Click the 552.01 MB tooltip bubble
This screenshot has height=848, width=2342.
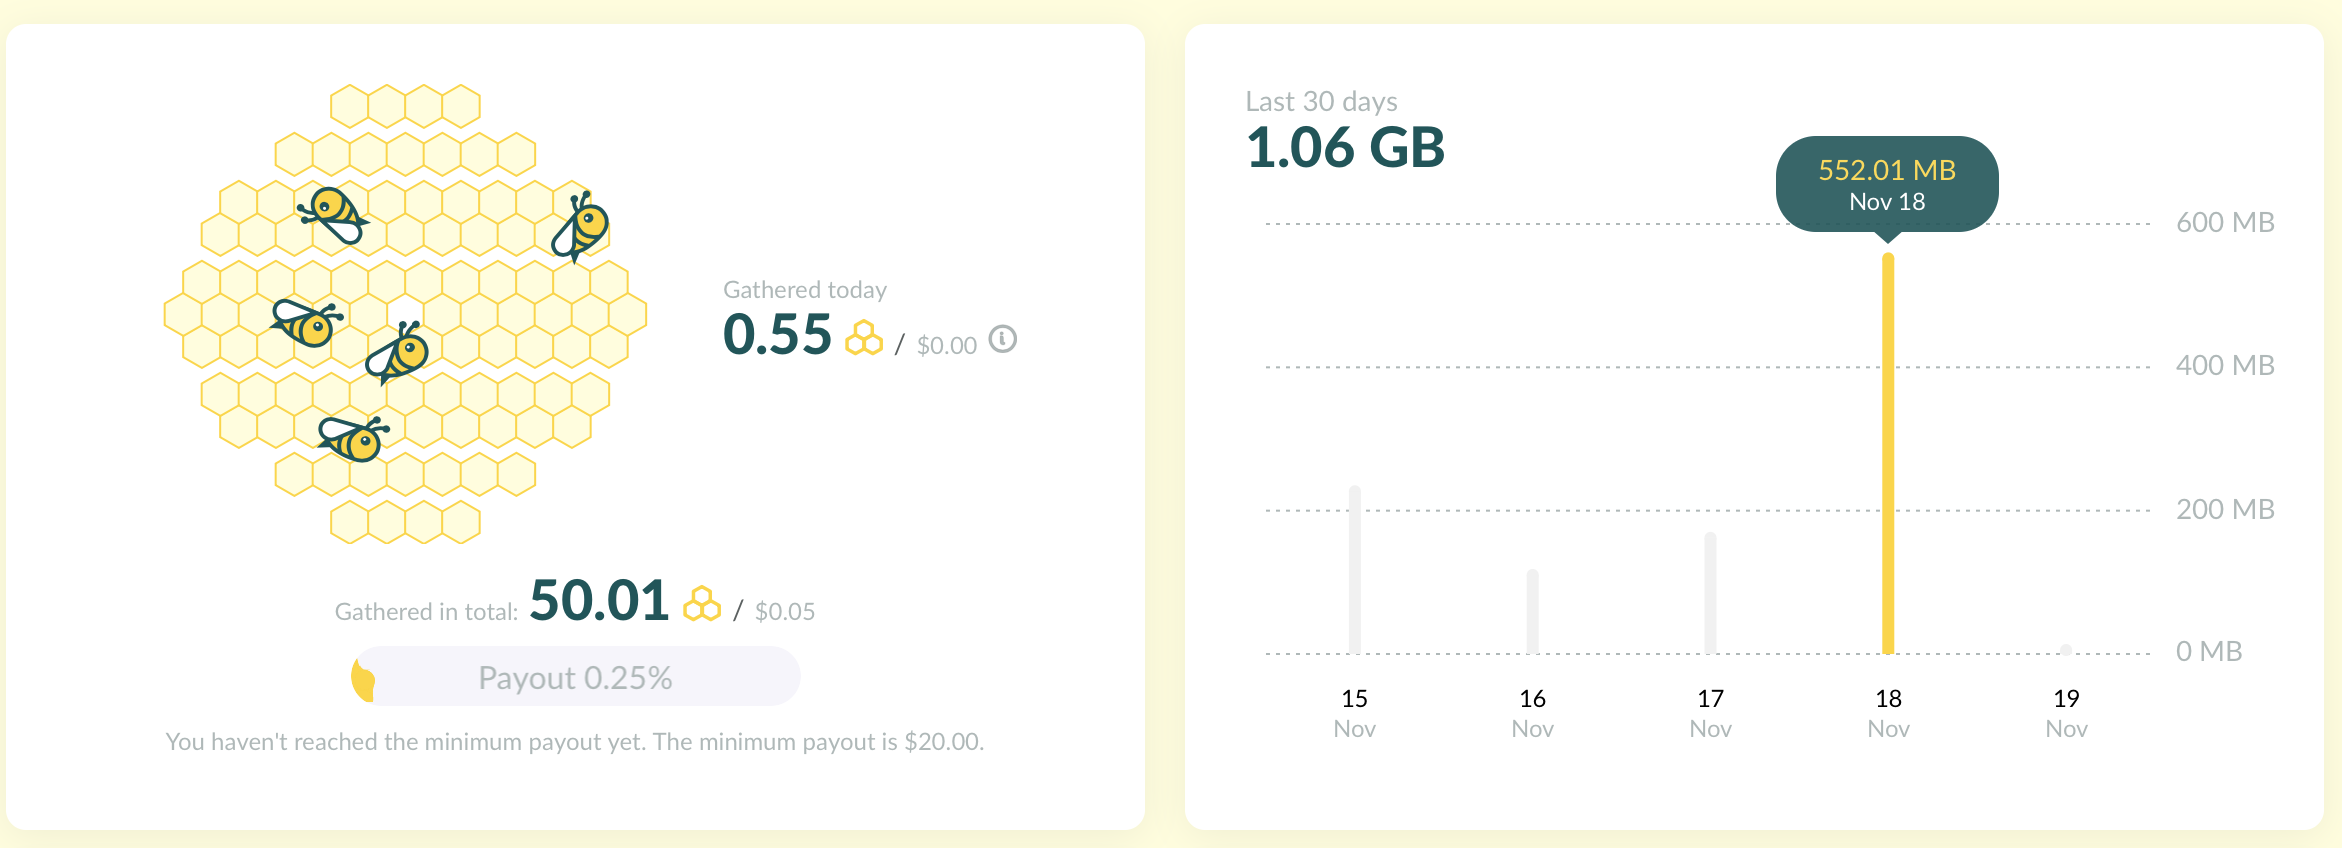1887,184
